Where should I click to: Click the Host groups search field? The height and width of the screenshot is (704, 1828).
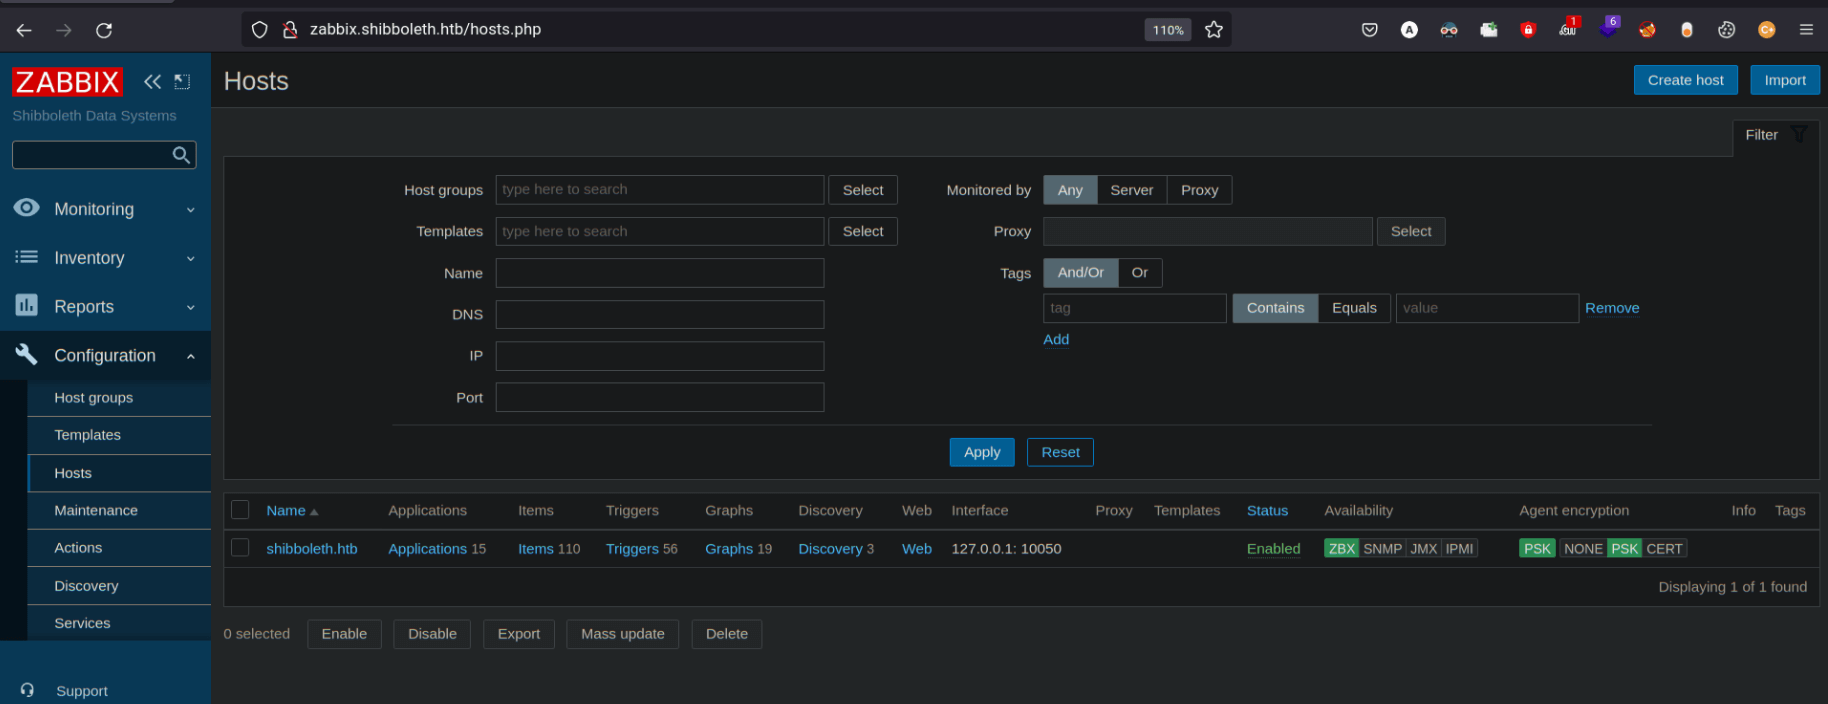tap(660, 190)
